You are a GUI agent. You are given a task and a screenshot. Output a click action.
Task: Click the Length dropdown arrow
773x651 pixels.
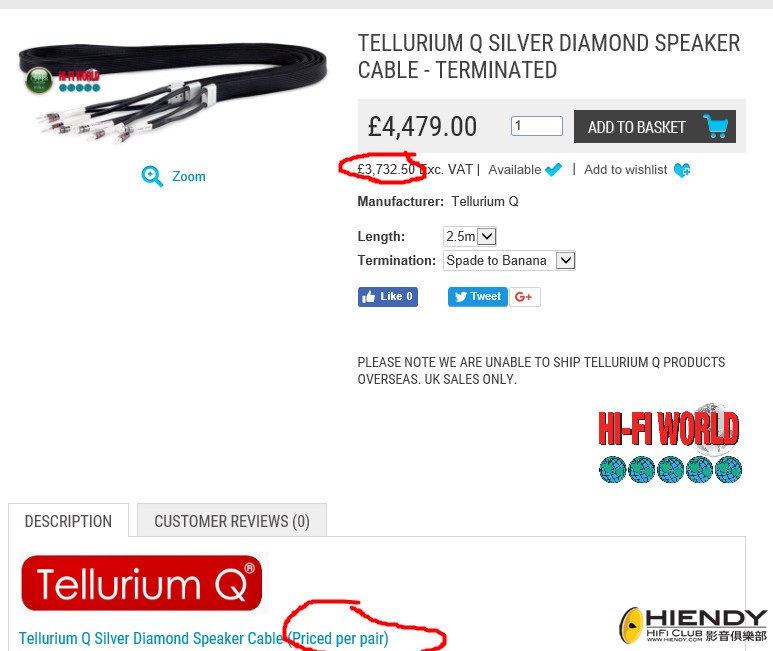coord(487,237)
